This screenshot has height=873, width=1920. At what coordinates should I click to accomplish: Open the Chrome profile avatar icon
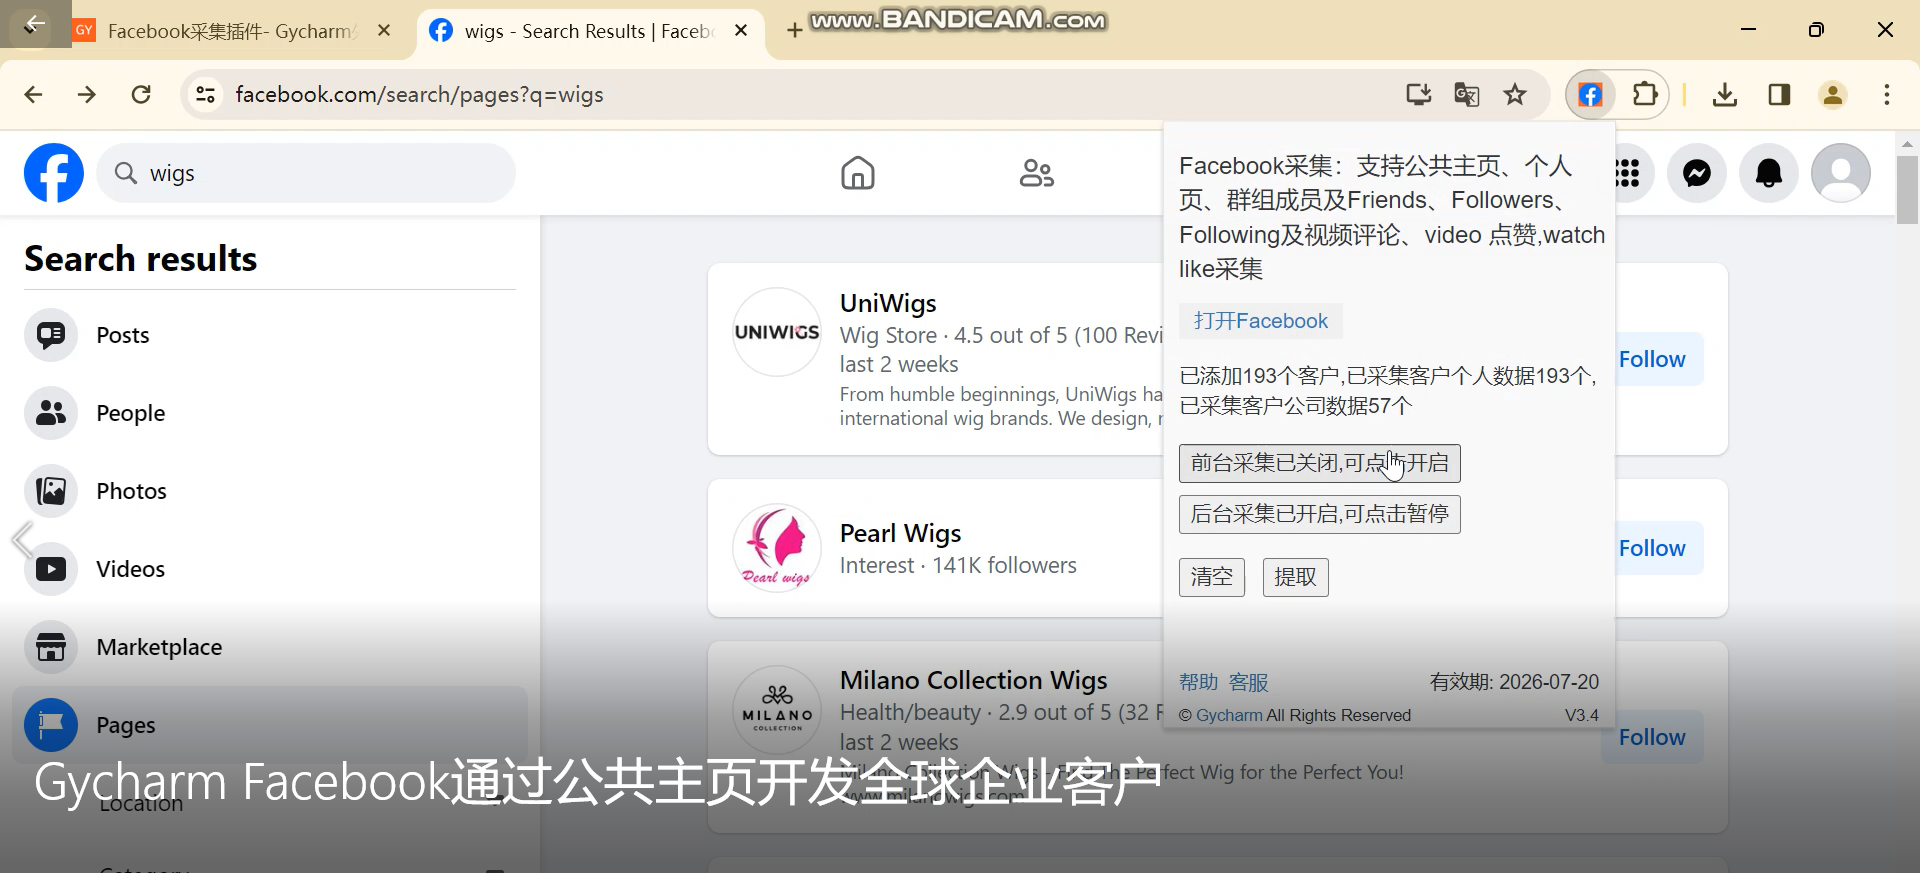click(x=1833, y=95)
